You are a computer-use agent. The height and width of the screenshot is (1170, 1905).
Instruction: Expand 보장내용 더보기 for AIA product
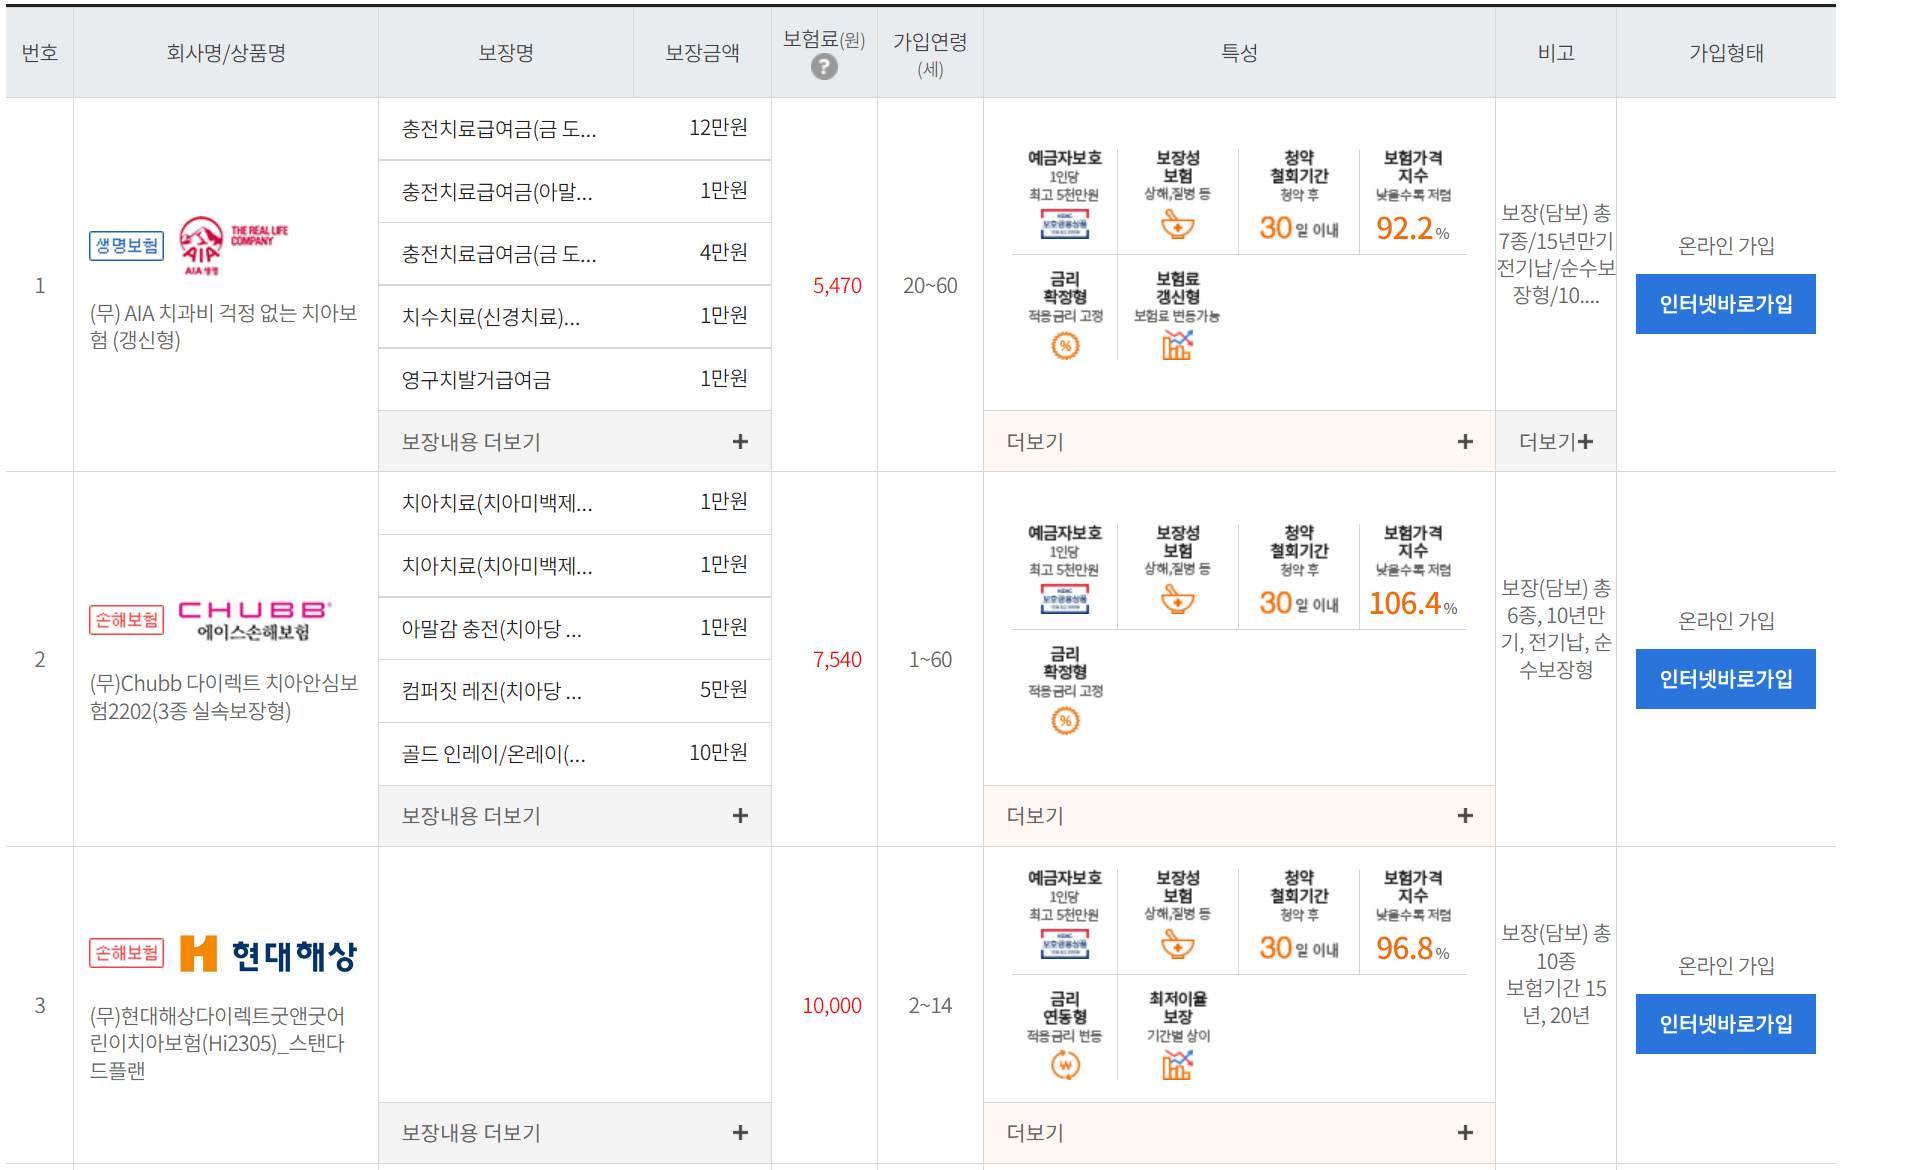coord(574,441)
